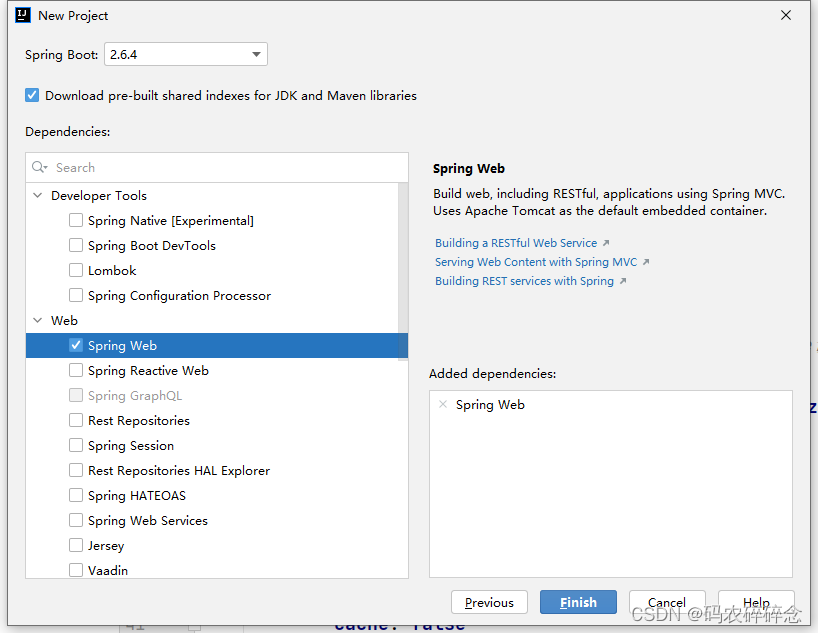
Task: Uncheck the Spring Web checkbox
Action: point(76,345)
